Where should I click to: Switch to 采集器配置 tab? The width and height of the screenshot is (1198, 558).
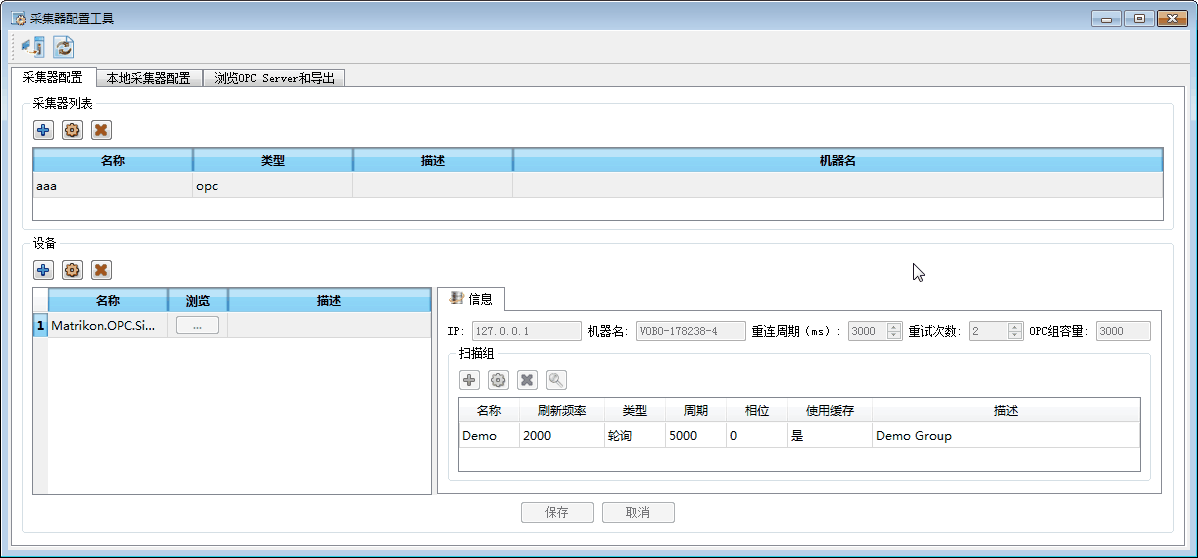(x=53, y=77)
